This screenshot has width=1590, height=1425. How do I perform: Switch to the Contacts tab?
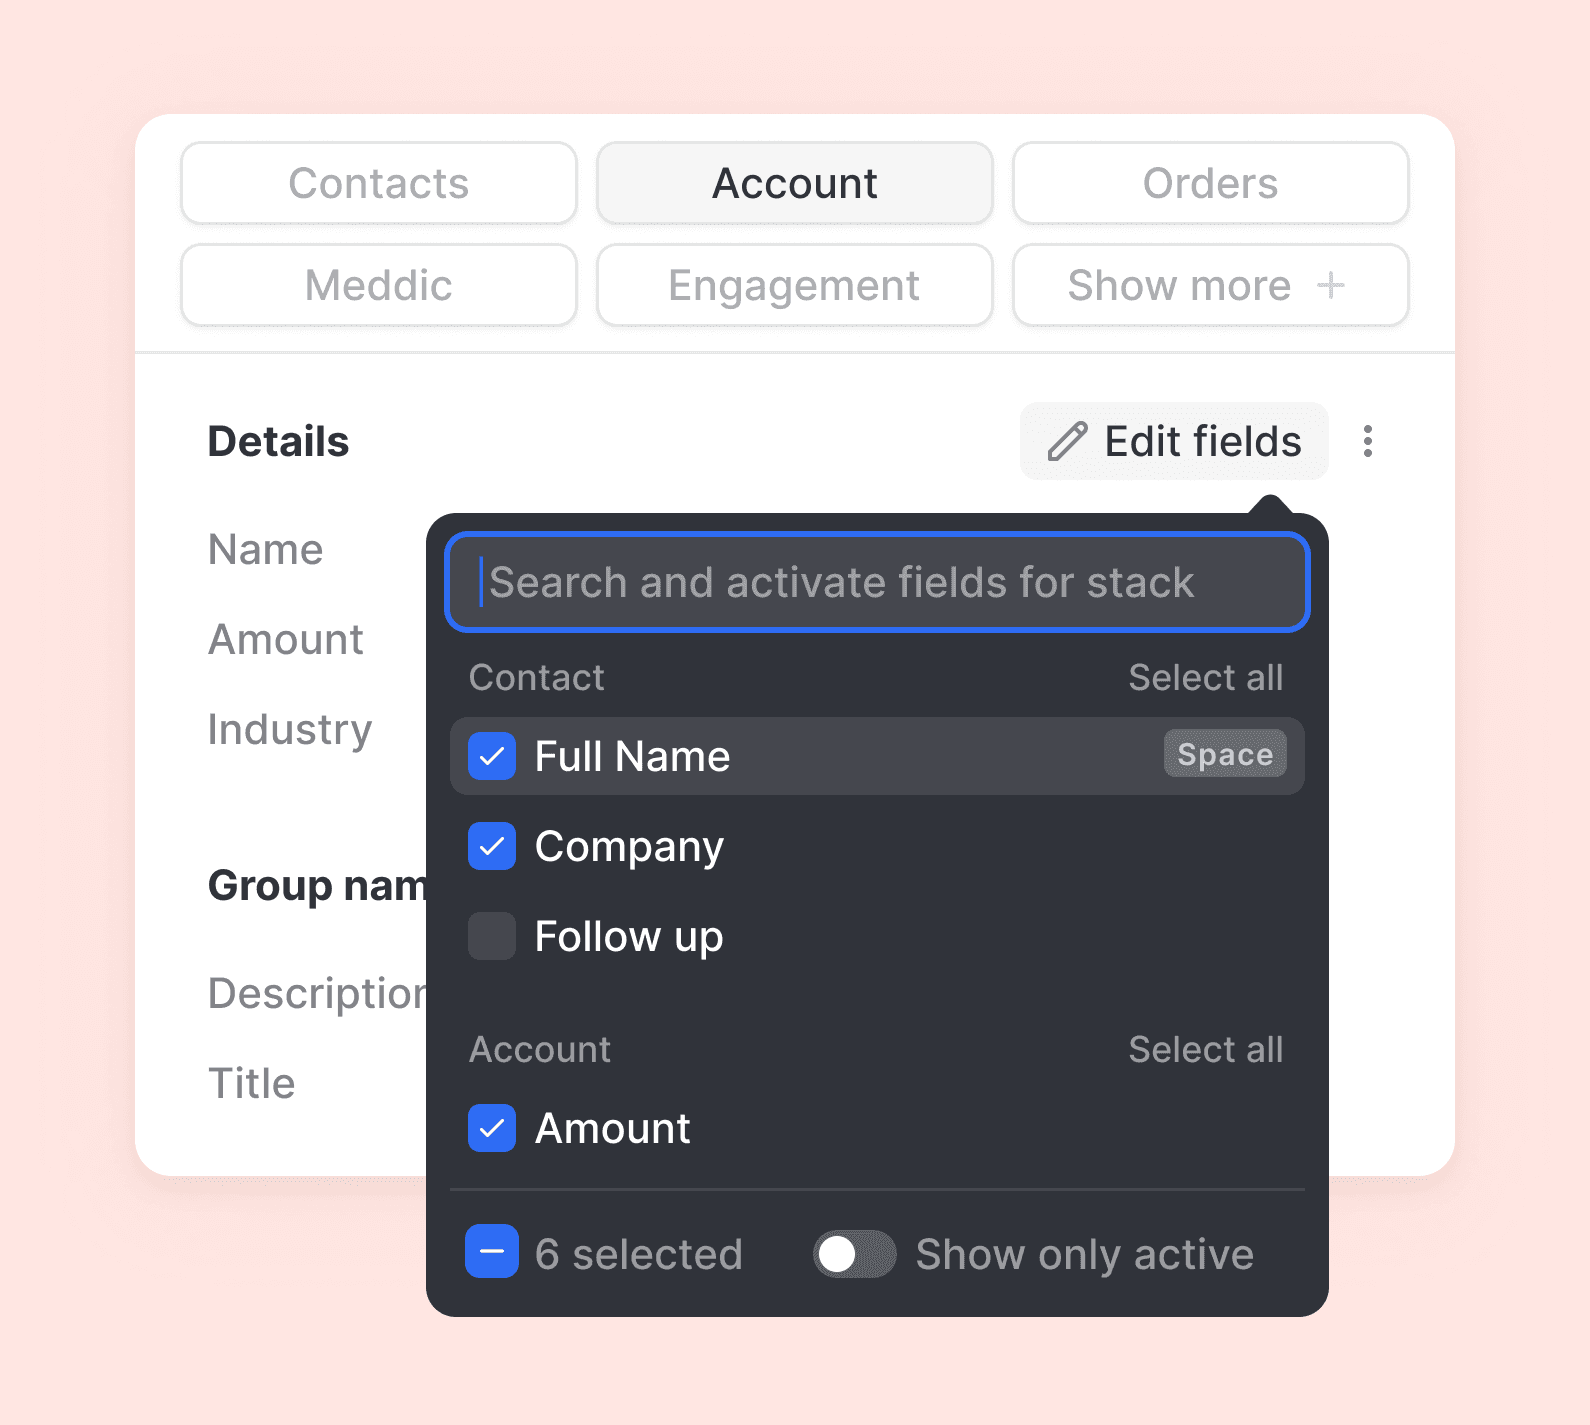coord(379,184)
